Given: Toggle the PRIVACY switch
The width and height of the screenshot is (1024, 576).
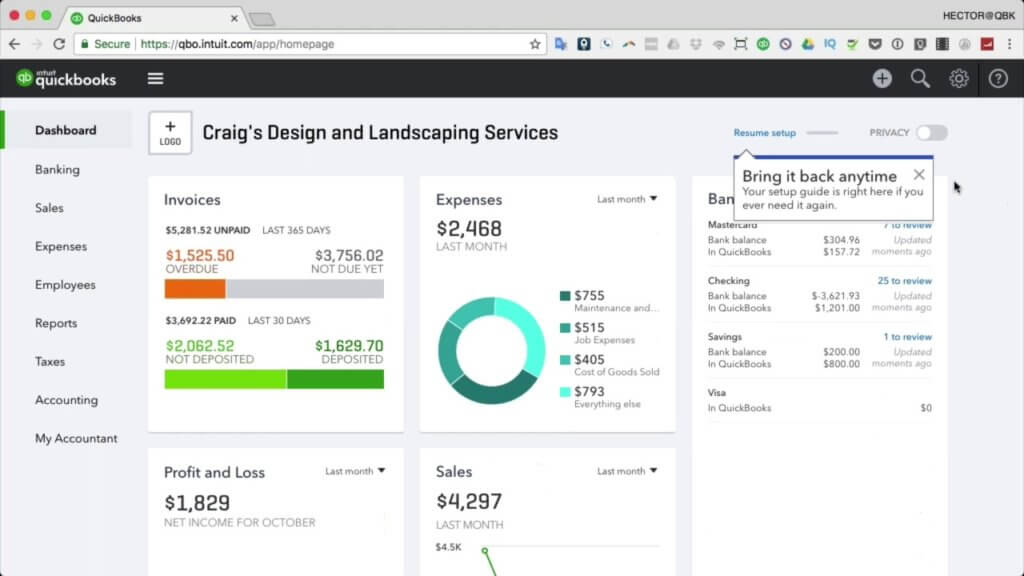Looking at the screenshot, I should click(x=931, y=133).
